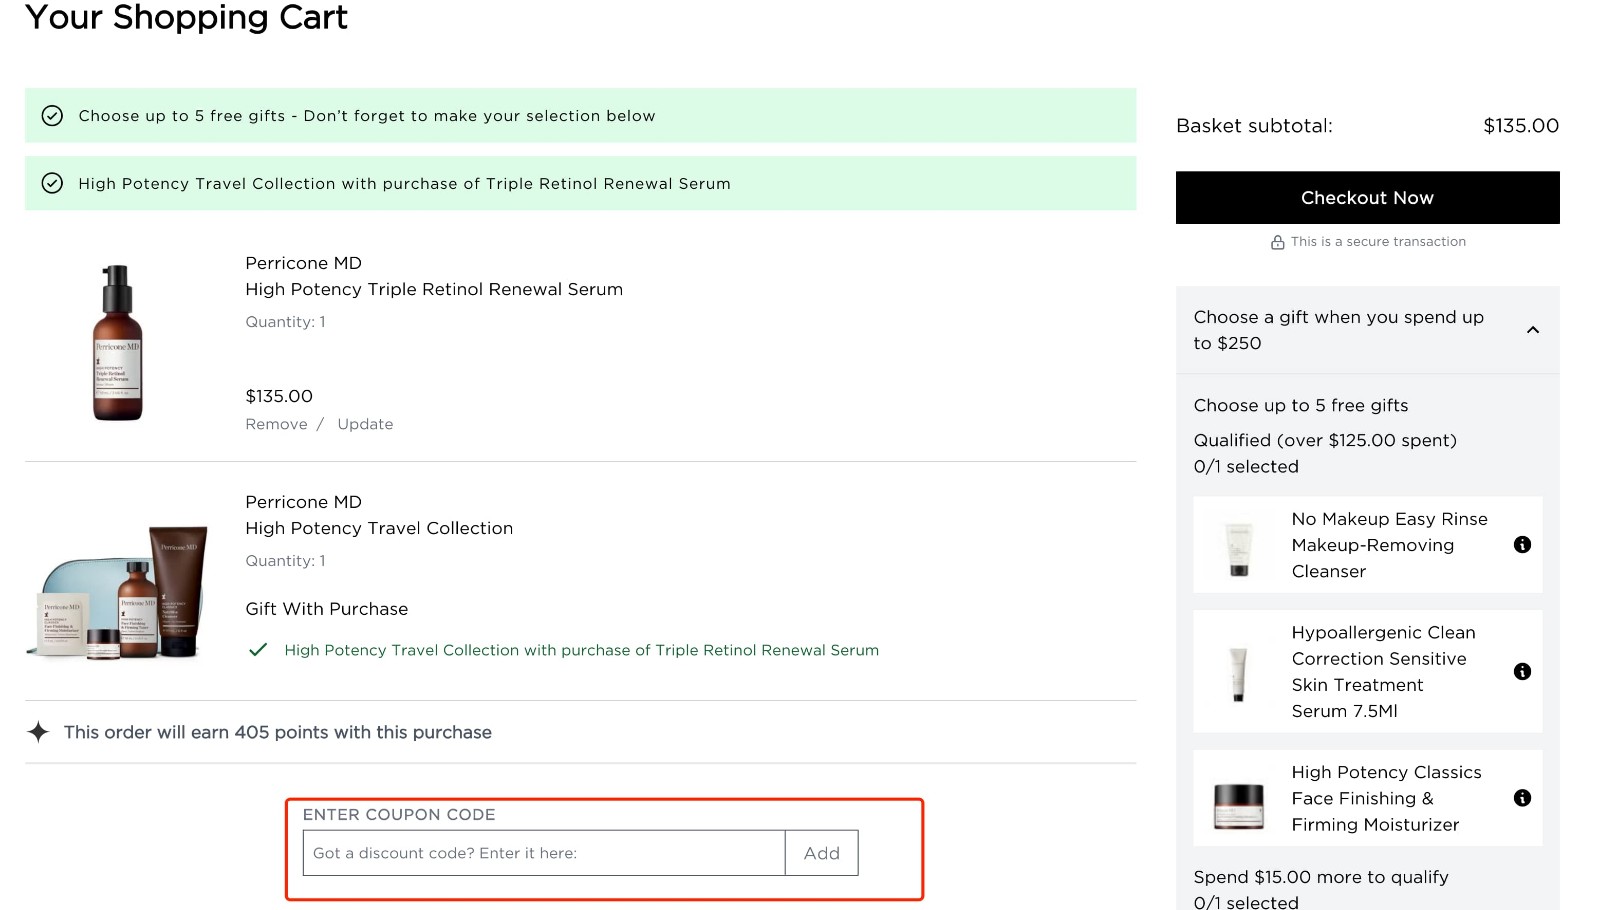The height and width of the screenshot is (910, 1600).
Task: Click the green check beside Gift With Purchase offer
Action: tap(259, 649)
